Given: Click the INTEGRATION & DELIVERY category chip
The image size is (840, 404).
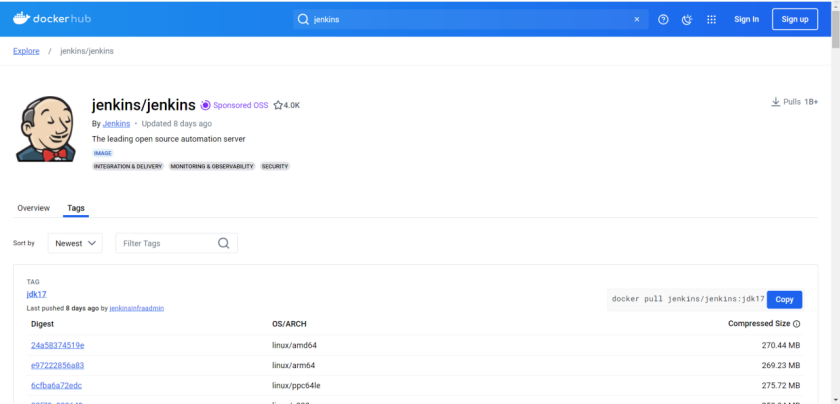Looking at the screenshot, I should [128, 167].
